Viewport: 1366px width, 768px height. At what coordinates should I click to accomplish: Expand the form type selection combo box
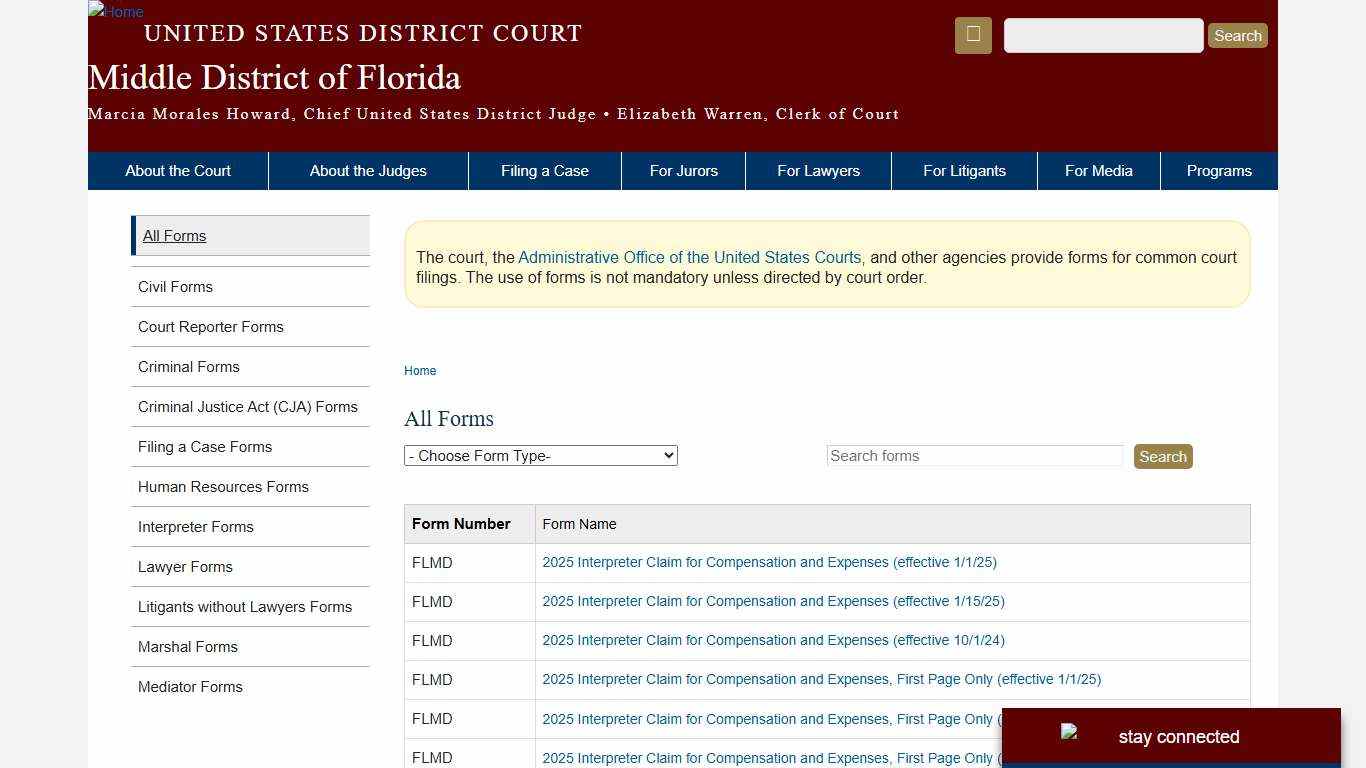pos(540,455)
